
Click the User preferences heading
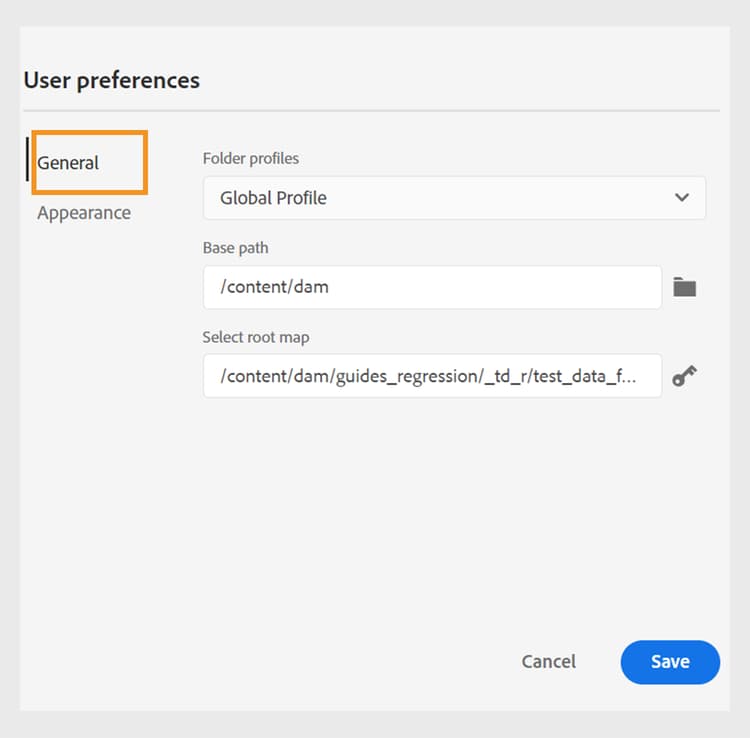tap(112, 81)
